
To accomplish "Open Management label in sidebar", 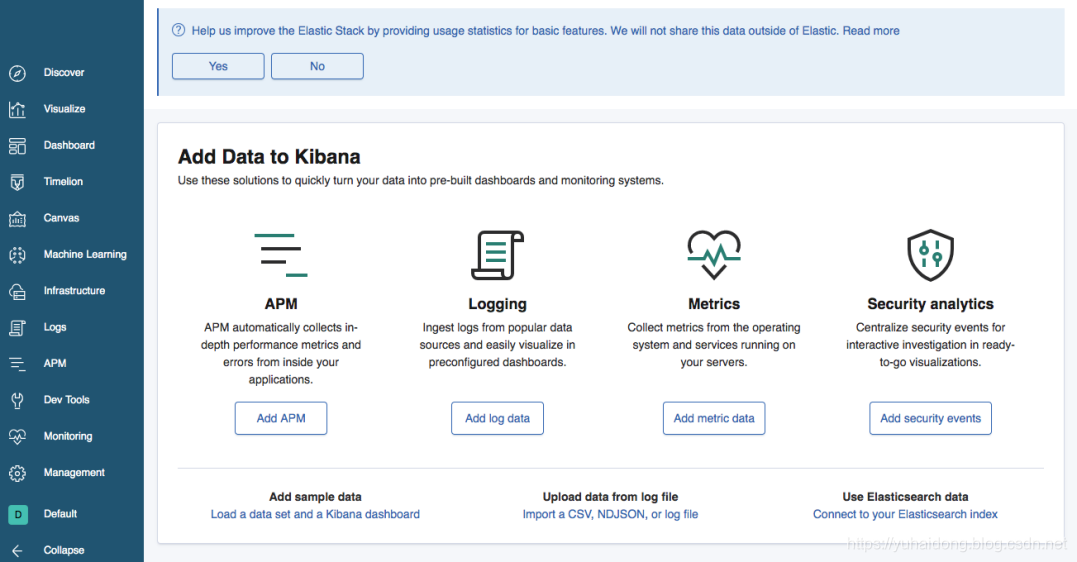I will 74,473.
